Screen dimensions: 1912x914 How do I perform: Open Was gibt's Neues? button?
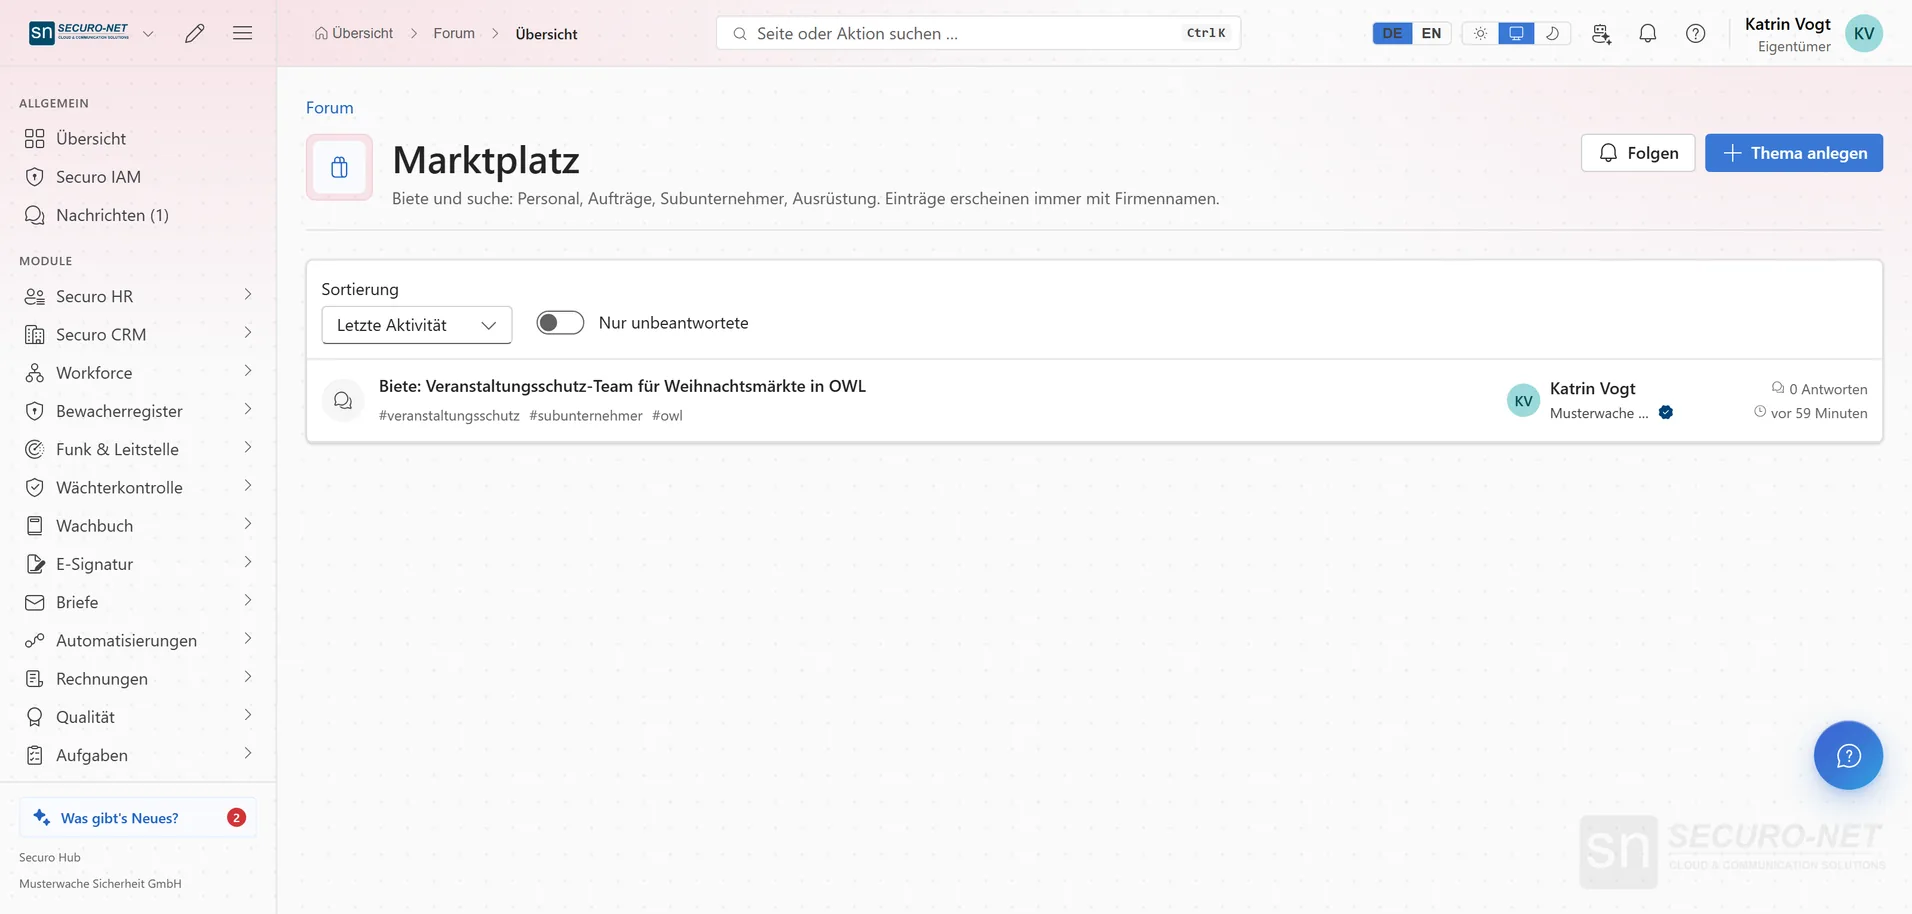coord(138,817)
